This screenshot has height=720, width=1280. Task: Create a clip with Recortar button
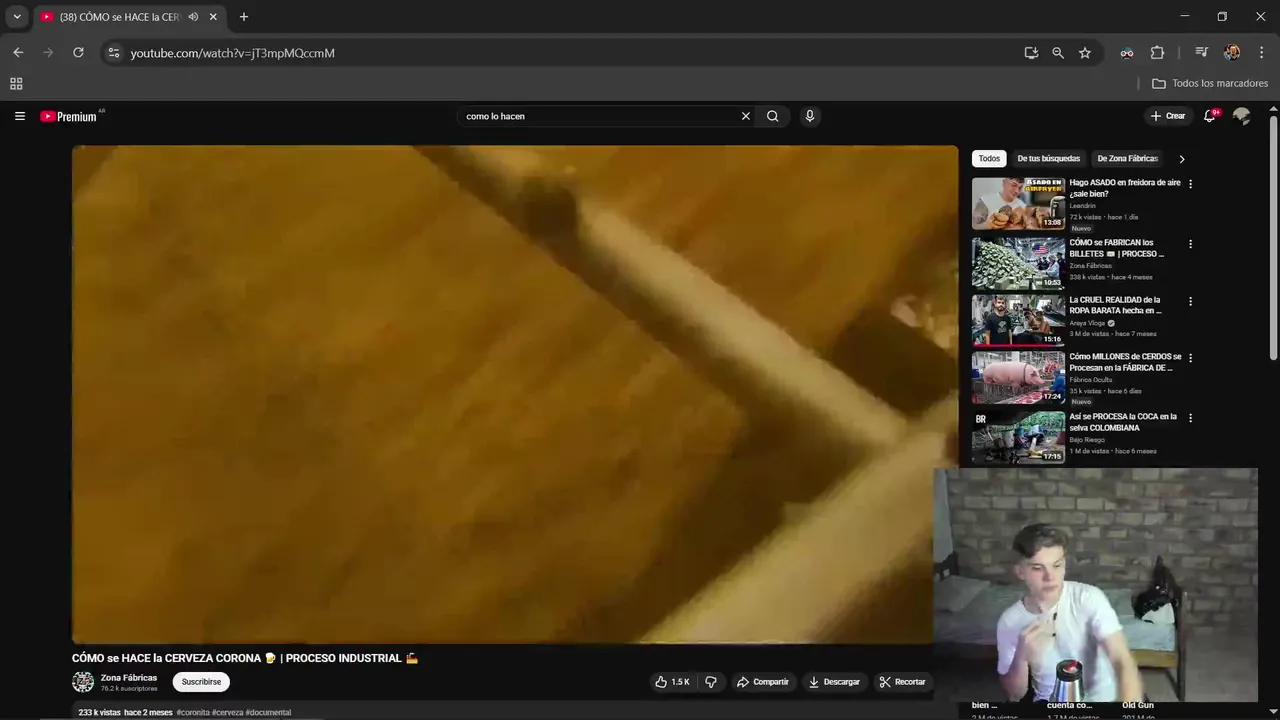902,682
